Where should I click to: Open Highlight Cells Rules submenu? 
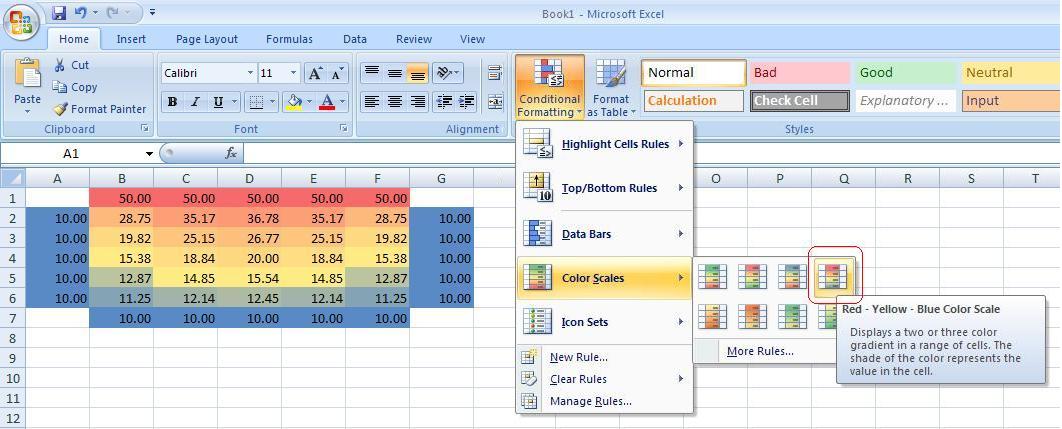pyautogui.click(x=604, y=144)
